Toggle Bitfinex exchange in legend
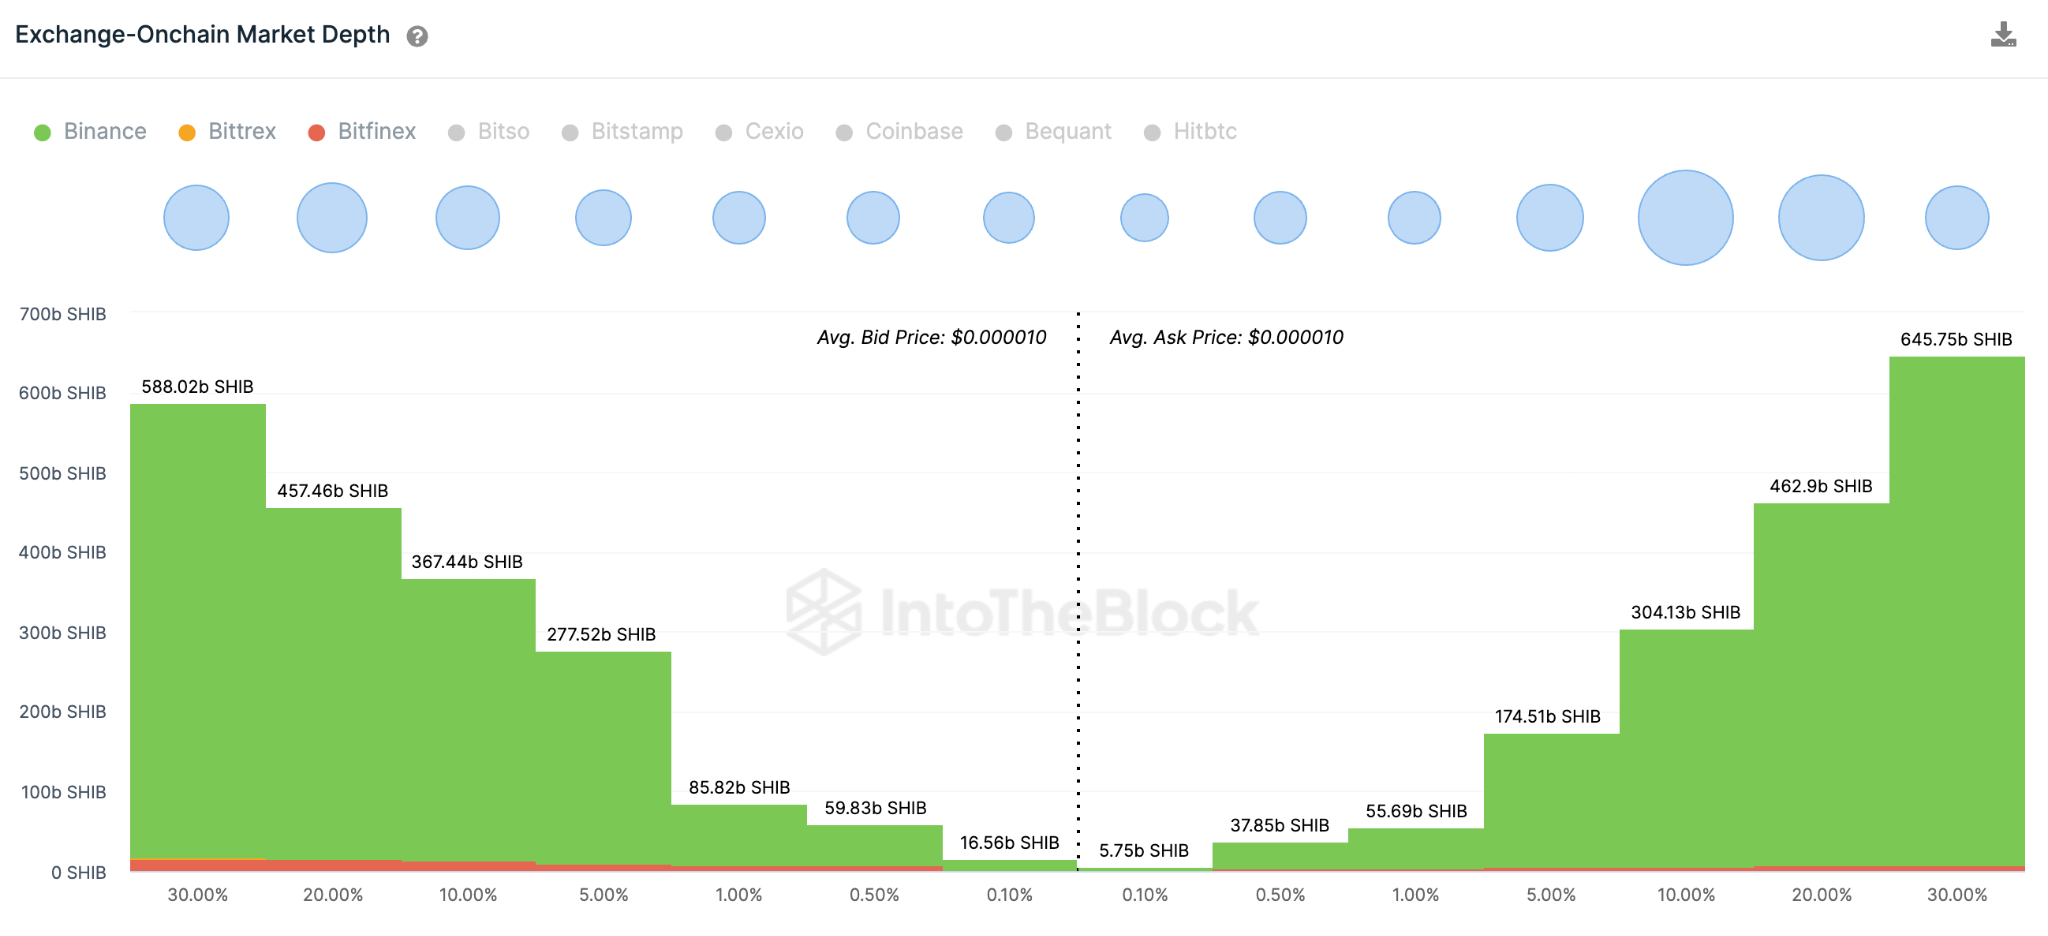 362,132
